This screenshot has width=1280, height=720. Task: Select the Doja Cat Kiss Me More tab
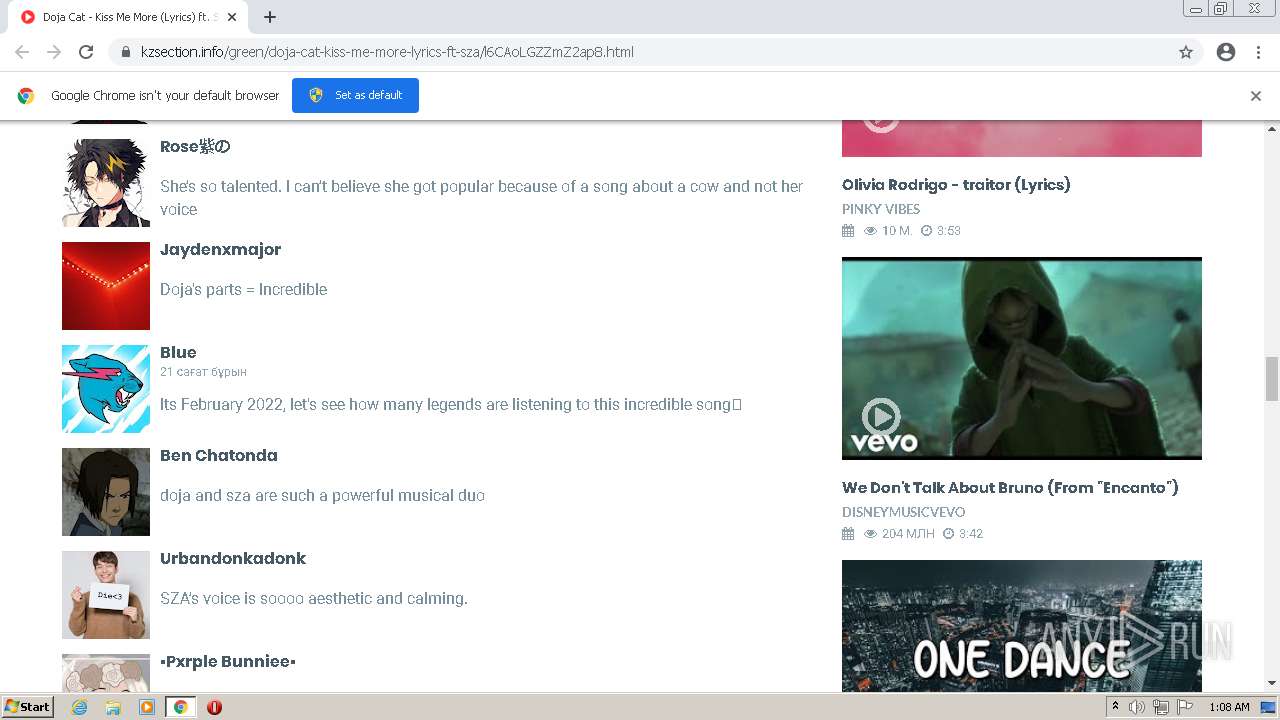128,17
